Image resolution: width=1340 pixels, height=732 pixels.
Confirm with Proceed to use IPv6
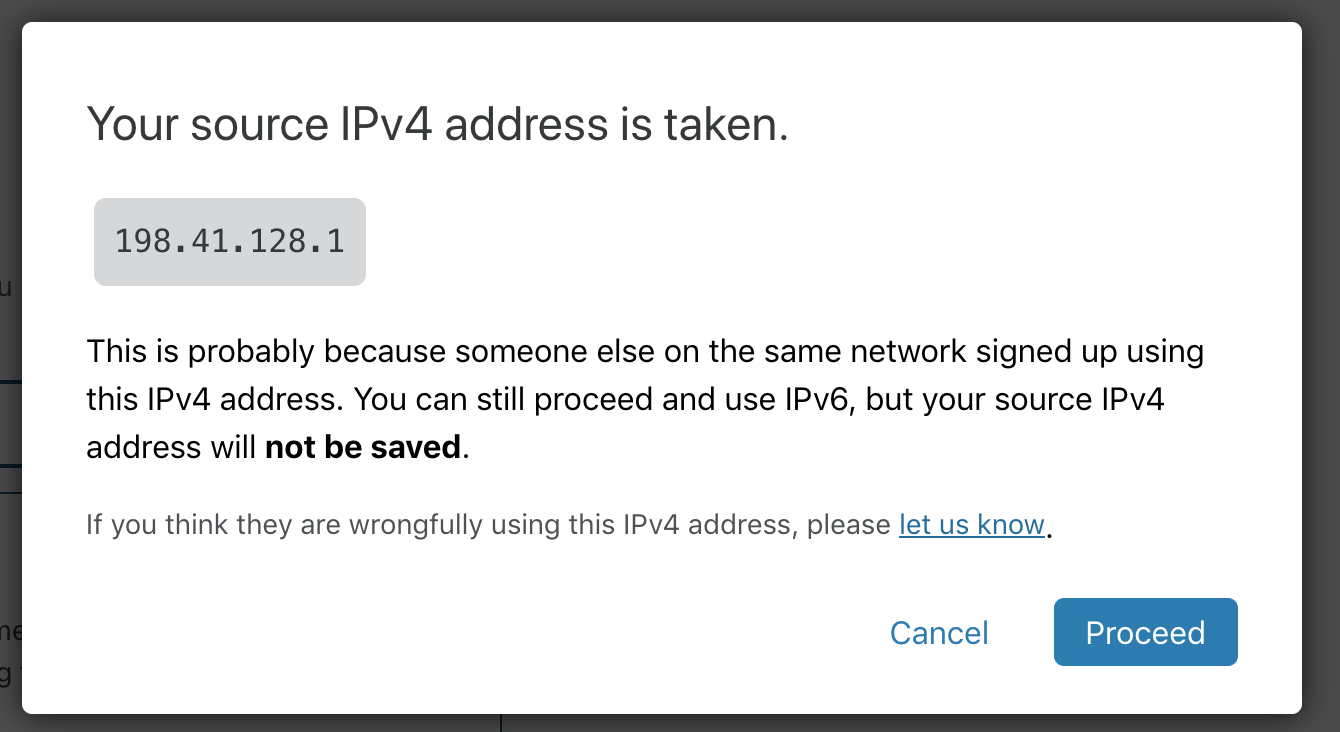pyautogui.click(x=1145, y=632)
